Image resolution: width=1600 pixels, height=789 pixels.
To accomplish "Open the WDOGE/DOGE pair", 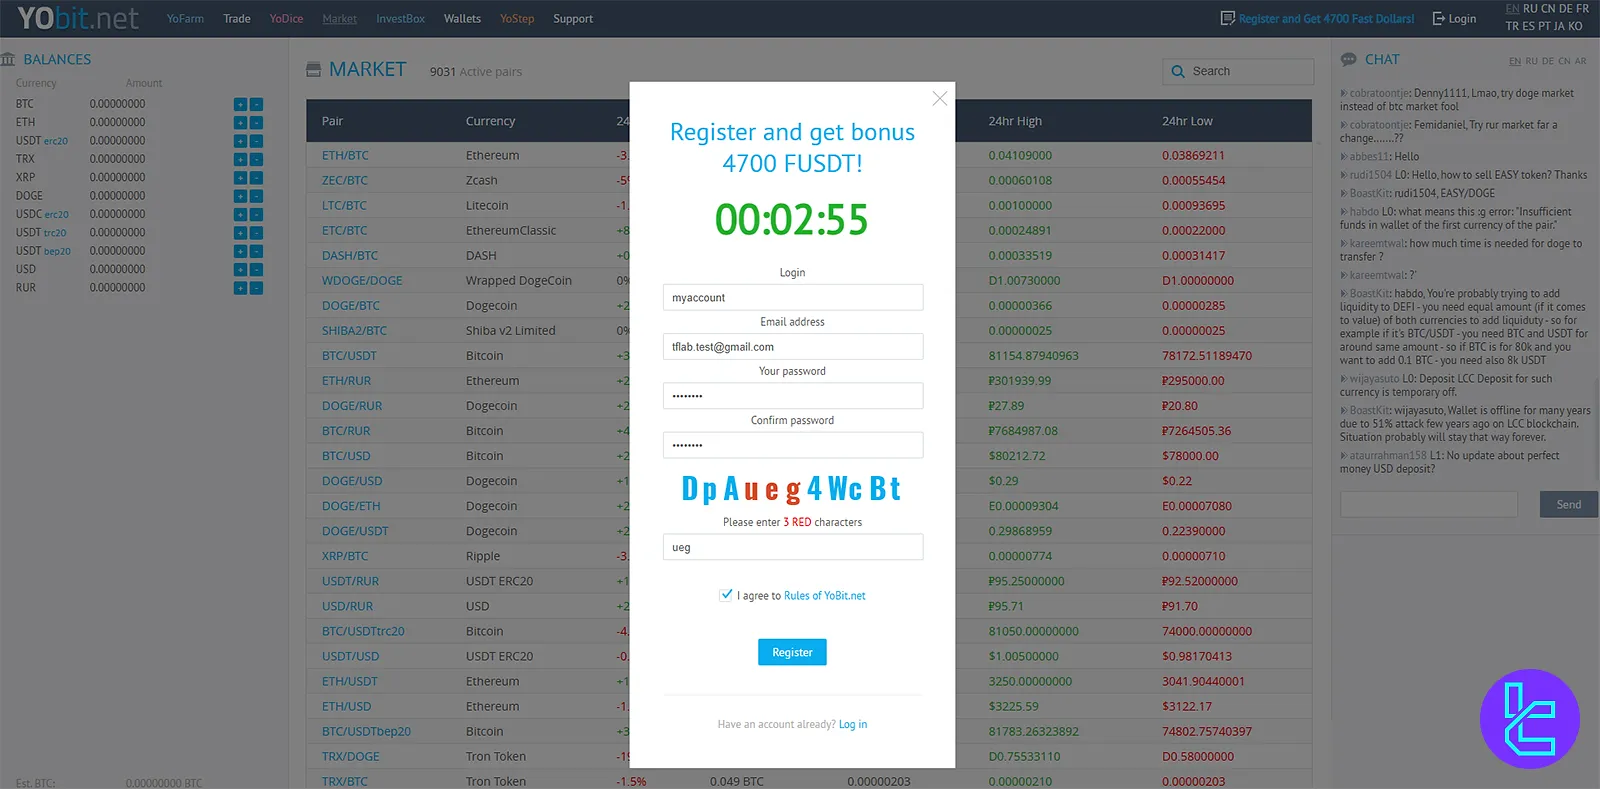I will coord(362,280).
